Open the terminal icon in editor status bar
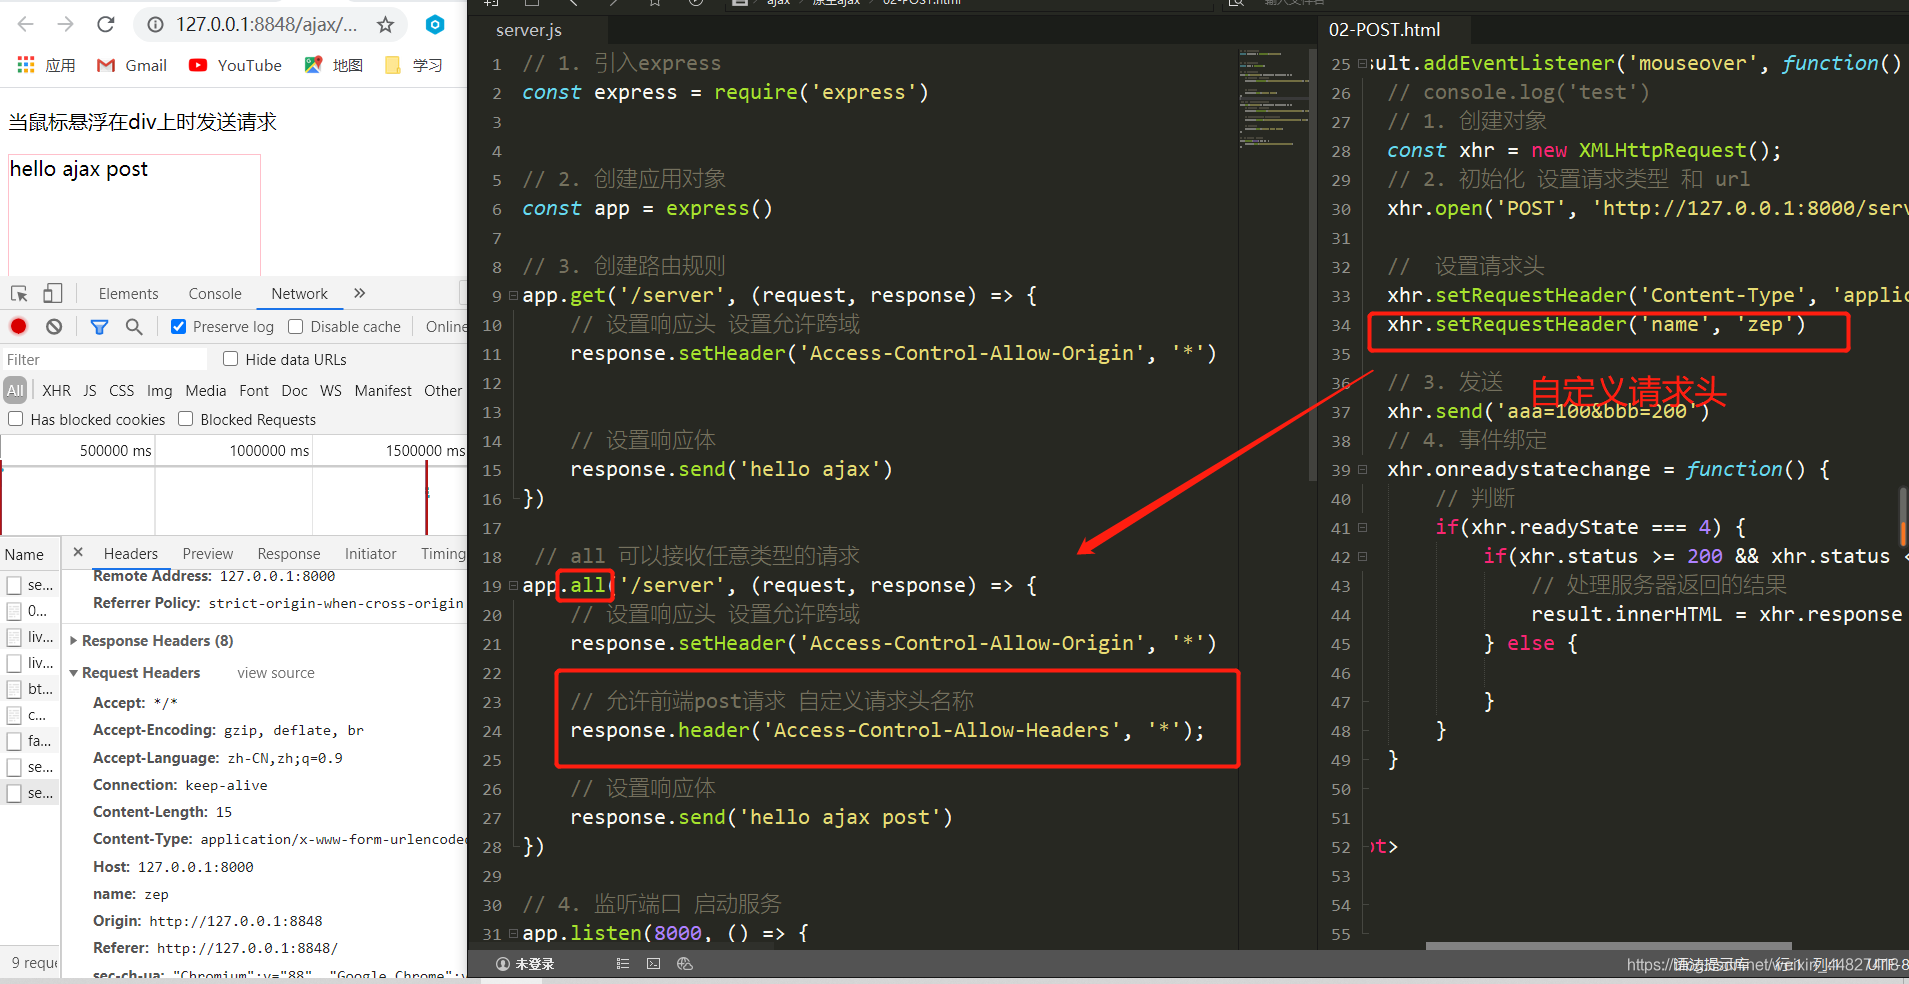 pos(653,964)
